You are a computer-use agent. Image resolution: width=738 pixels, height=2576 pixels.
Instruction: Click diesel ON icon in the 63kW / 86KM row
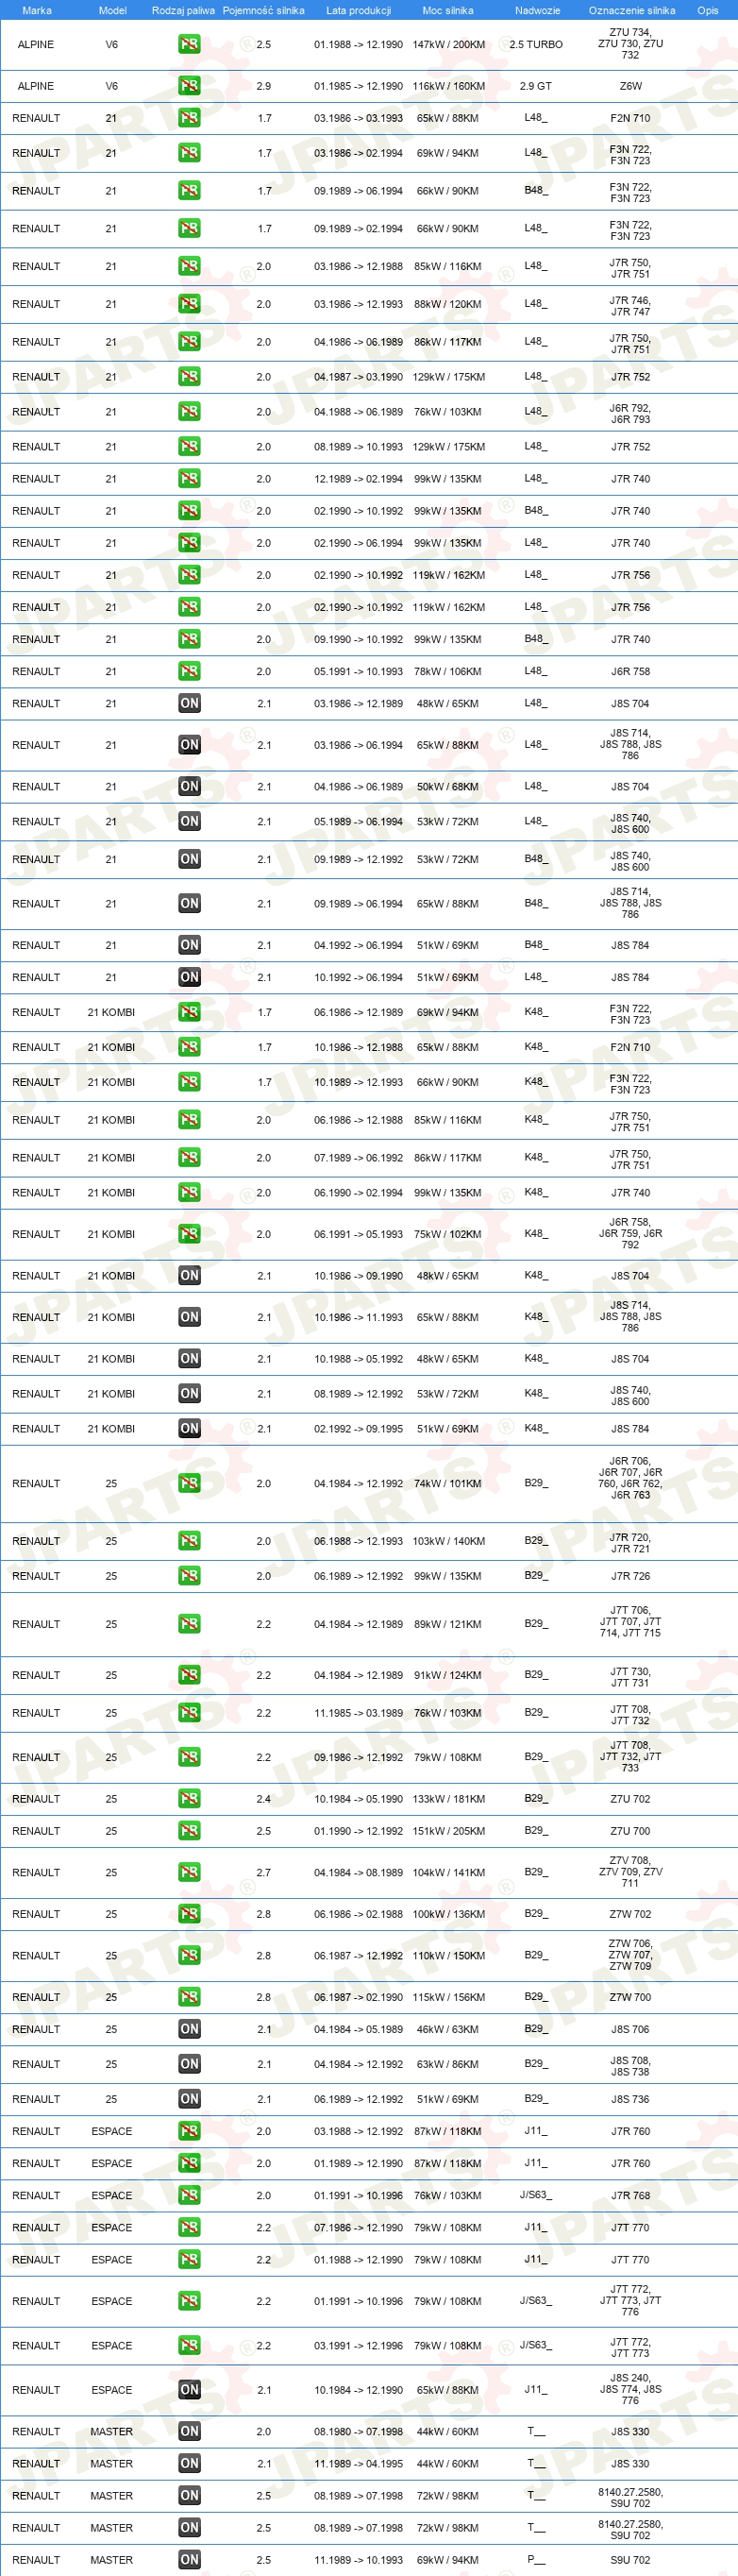189,2064
